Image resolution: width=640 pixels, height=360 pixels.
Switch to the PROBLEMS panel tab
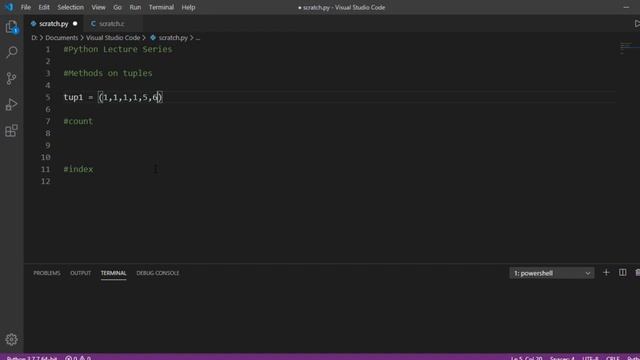(x=47, y=273)
